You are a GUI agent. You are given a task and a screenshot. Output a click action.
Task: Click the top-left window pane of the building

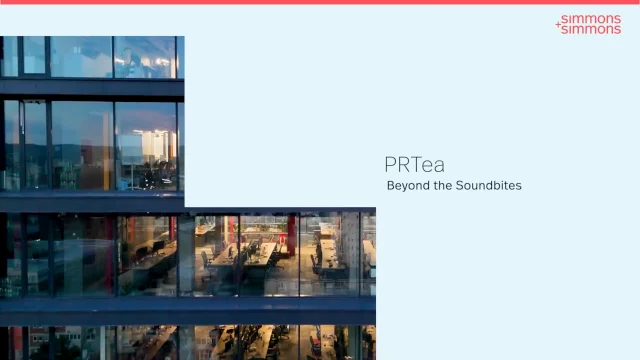10,56
